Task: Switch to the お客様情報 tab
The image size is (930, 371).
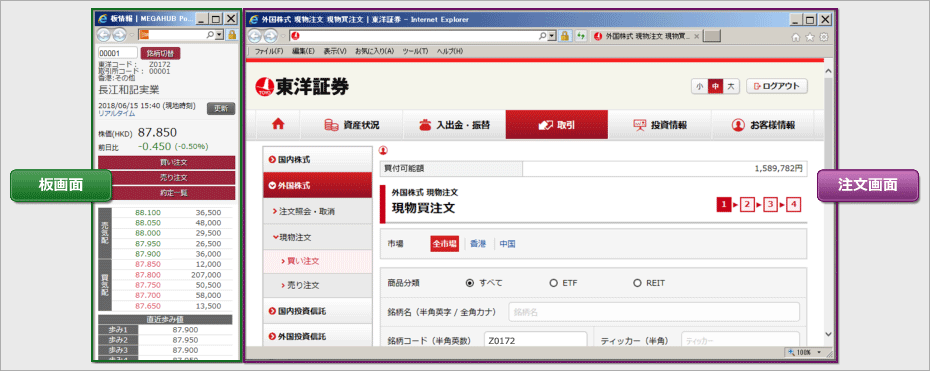Action: 763,124
